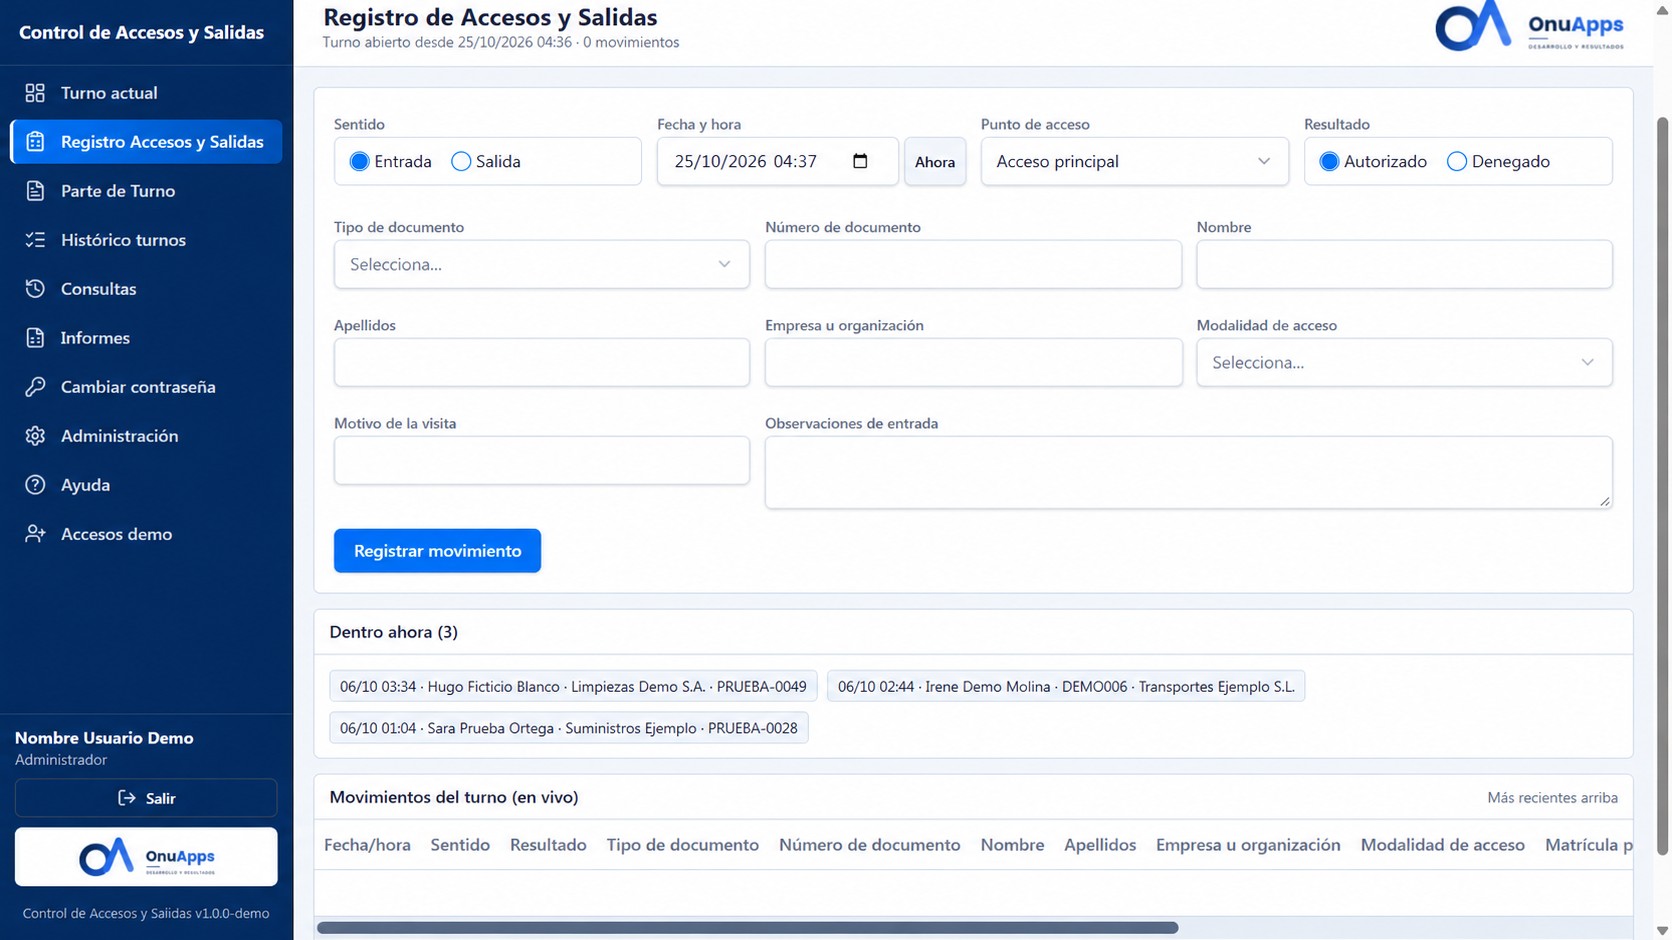Click the Registrar movimiento button

(x=437, y=551)
